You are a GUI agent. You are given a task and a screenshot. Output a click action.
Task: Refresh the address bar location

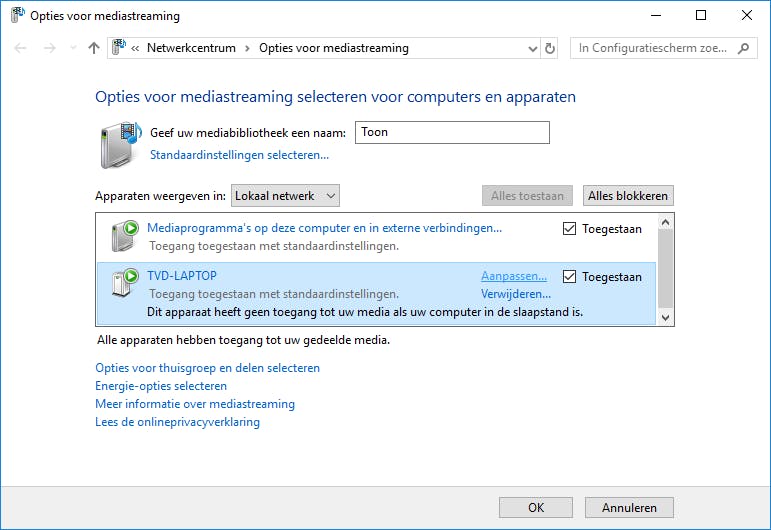click(x=549, y=48)
